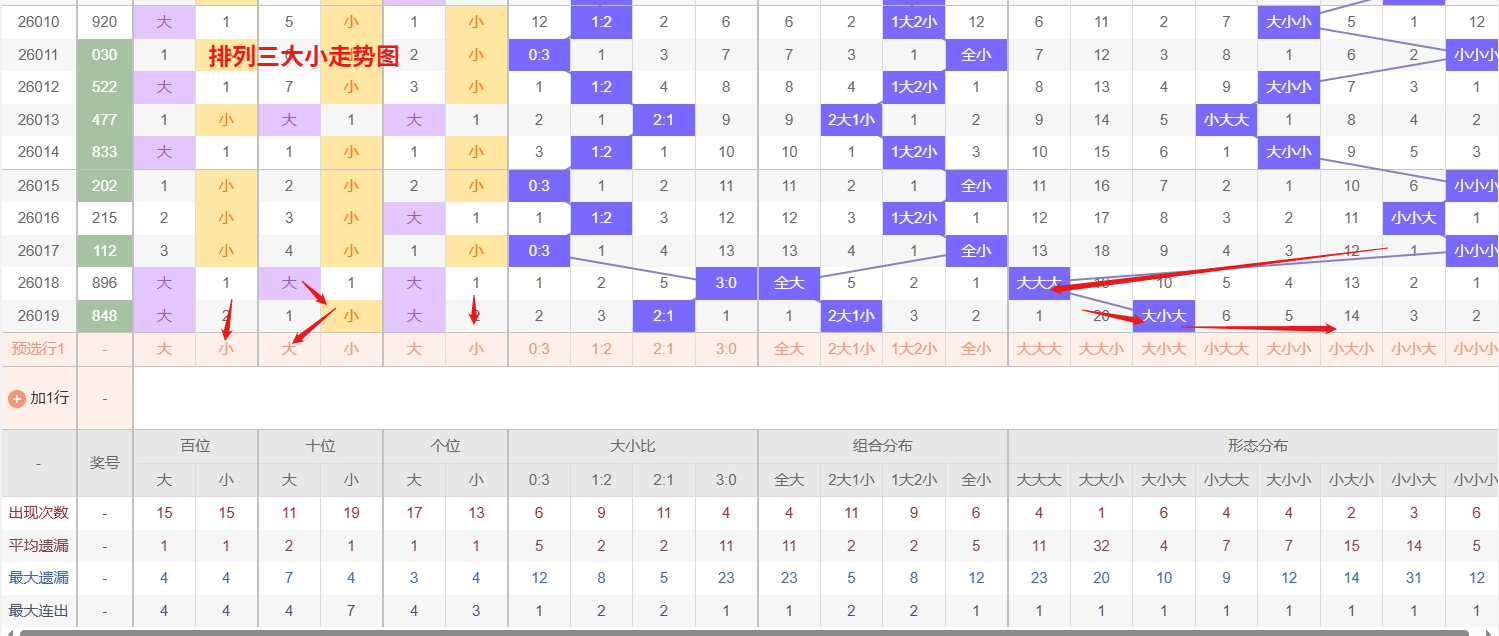Select 2大1小 in the 预选行1 row

point(851,349)
